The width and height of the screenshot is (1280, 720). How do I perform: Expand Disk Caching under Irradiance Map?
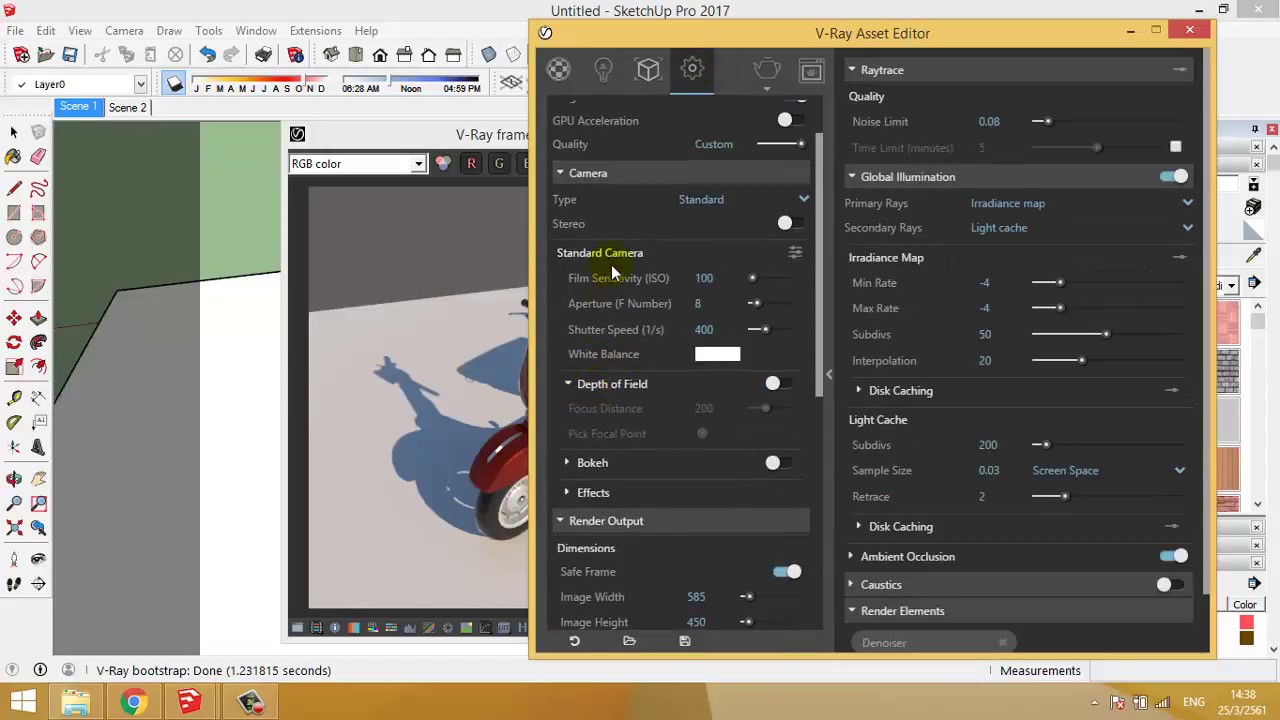[x=859, y=391]
